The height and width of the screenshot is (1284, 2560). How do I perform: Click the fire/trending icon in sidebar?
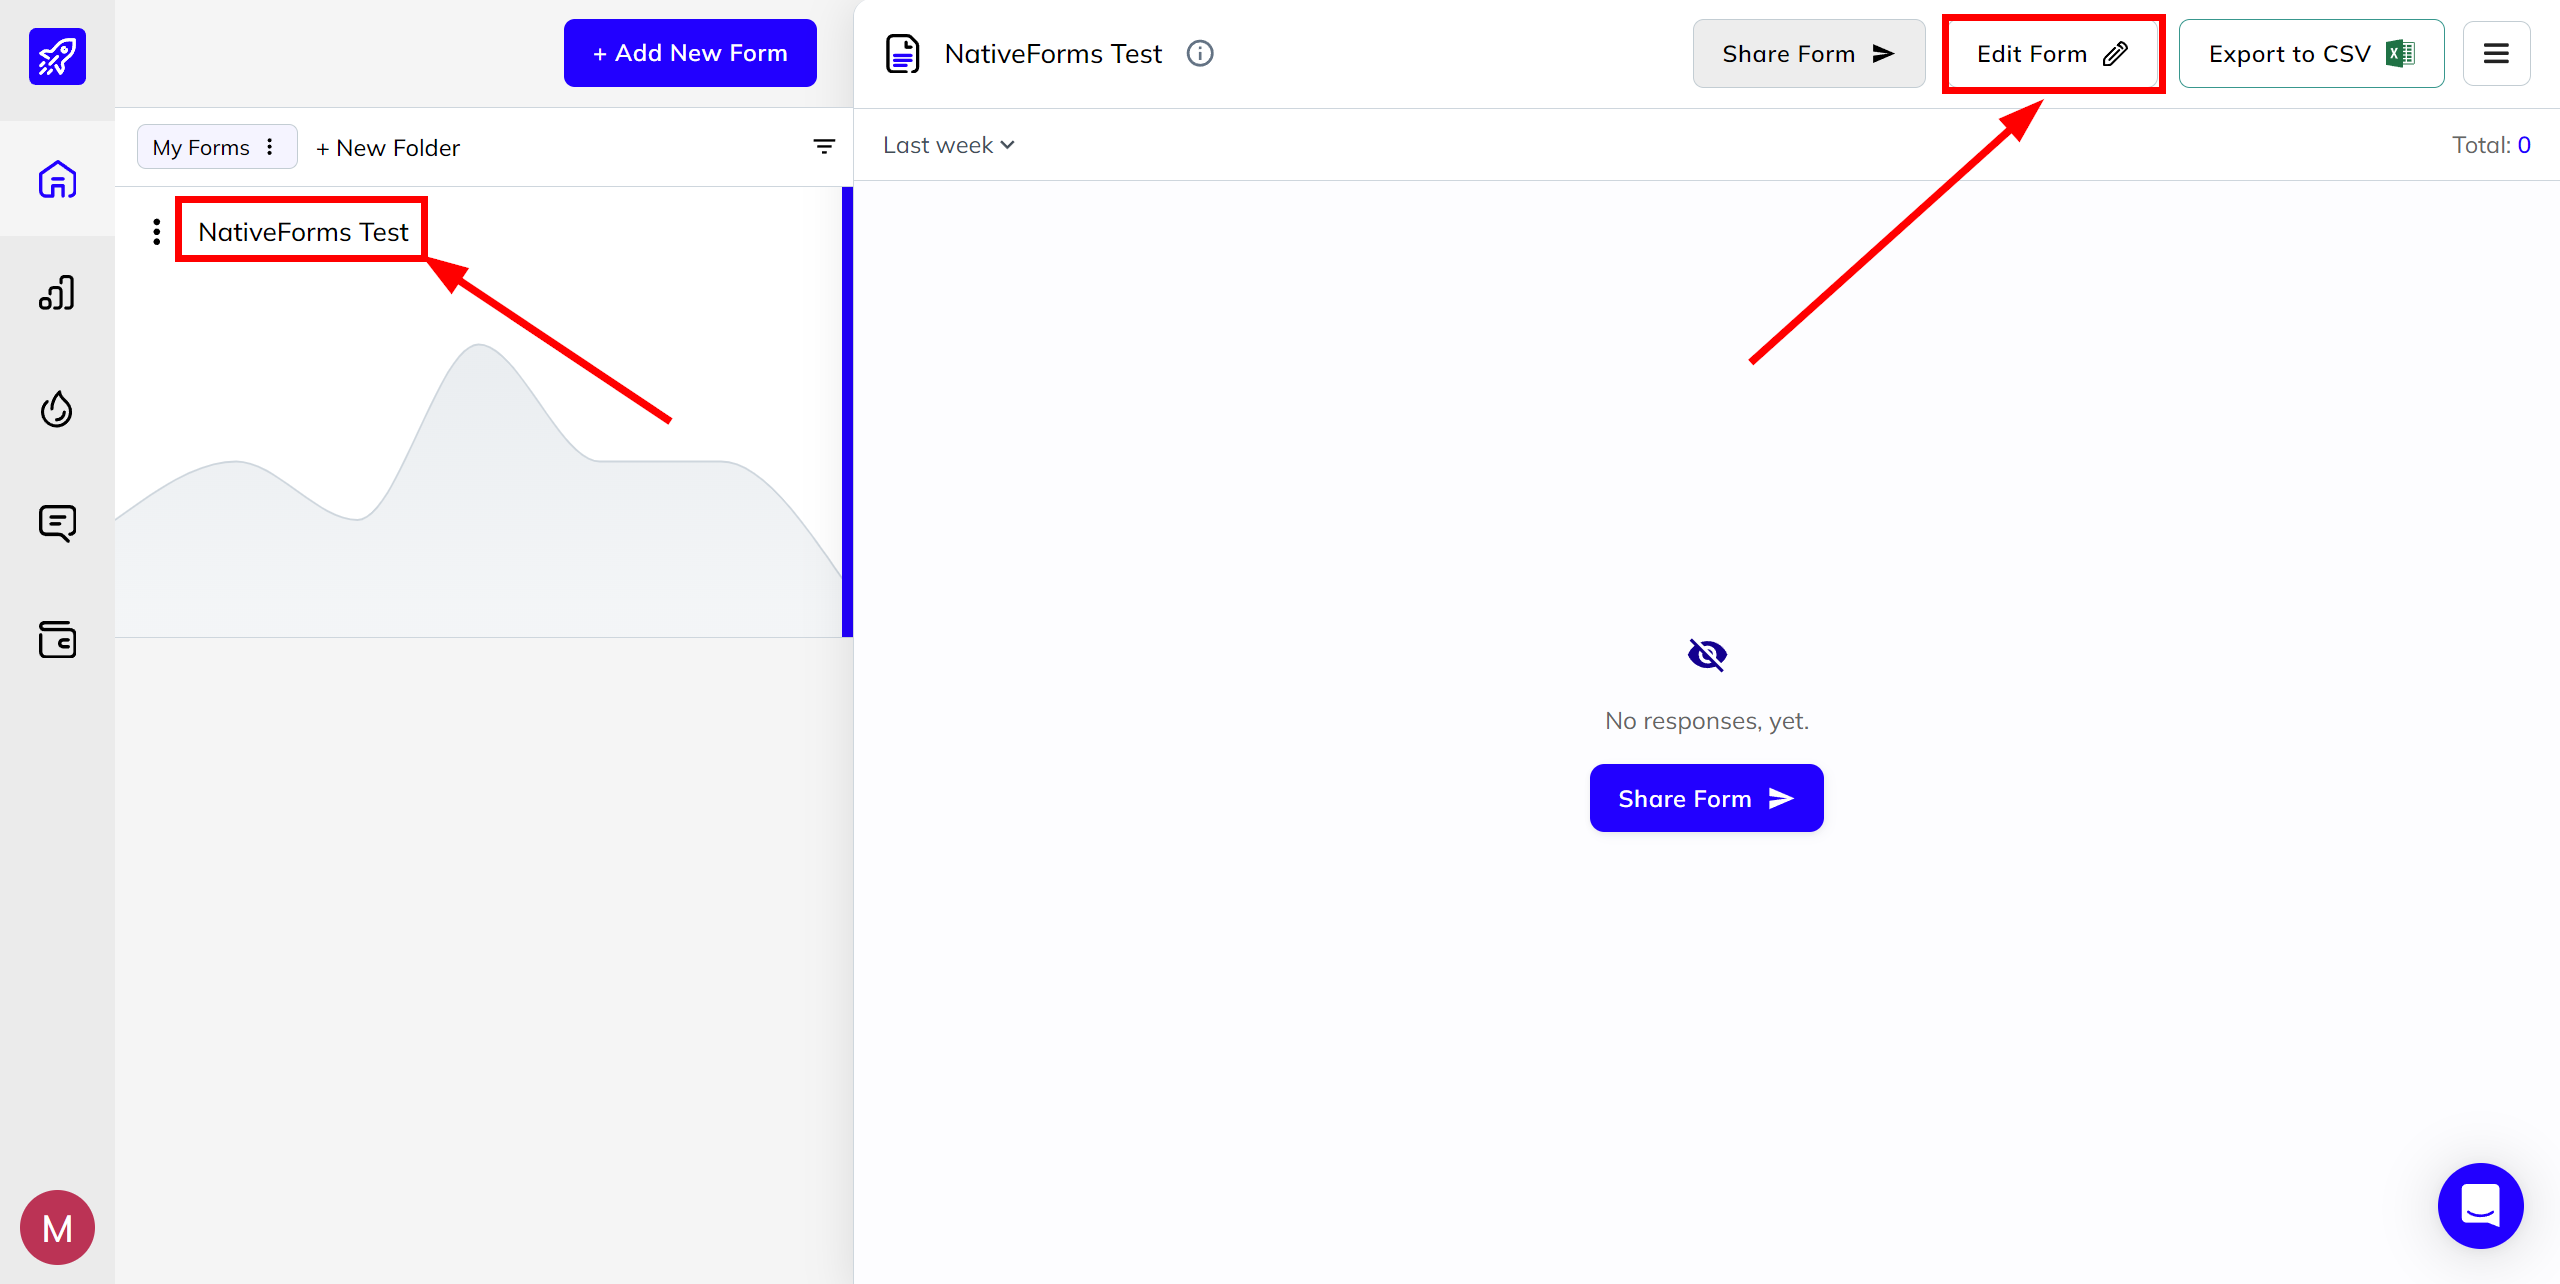(56, 409)
